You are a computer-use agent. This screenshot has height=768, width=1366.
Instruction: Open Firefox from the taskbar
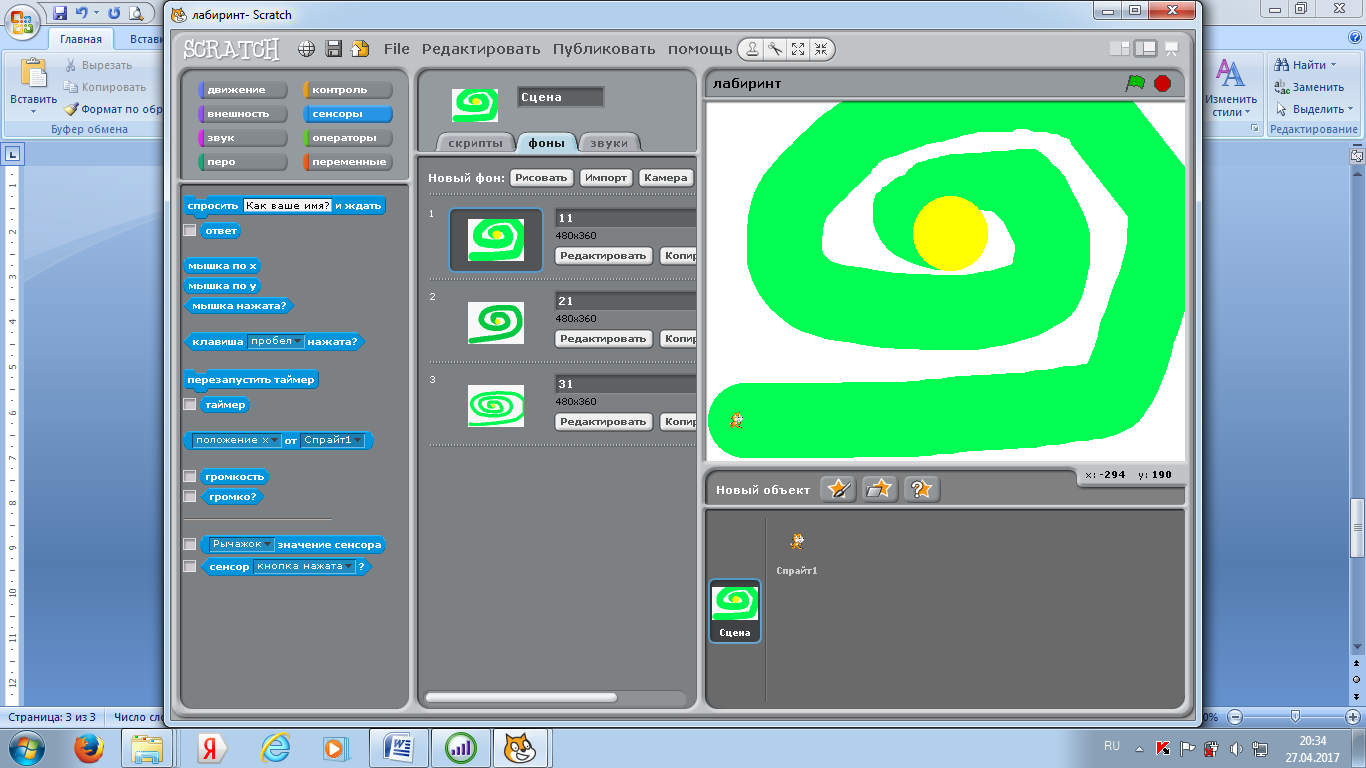click(90, 747)
